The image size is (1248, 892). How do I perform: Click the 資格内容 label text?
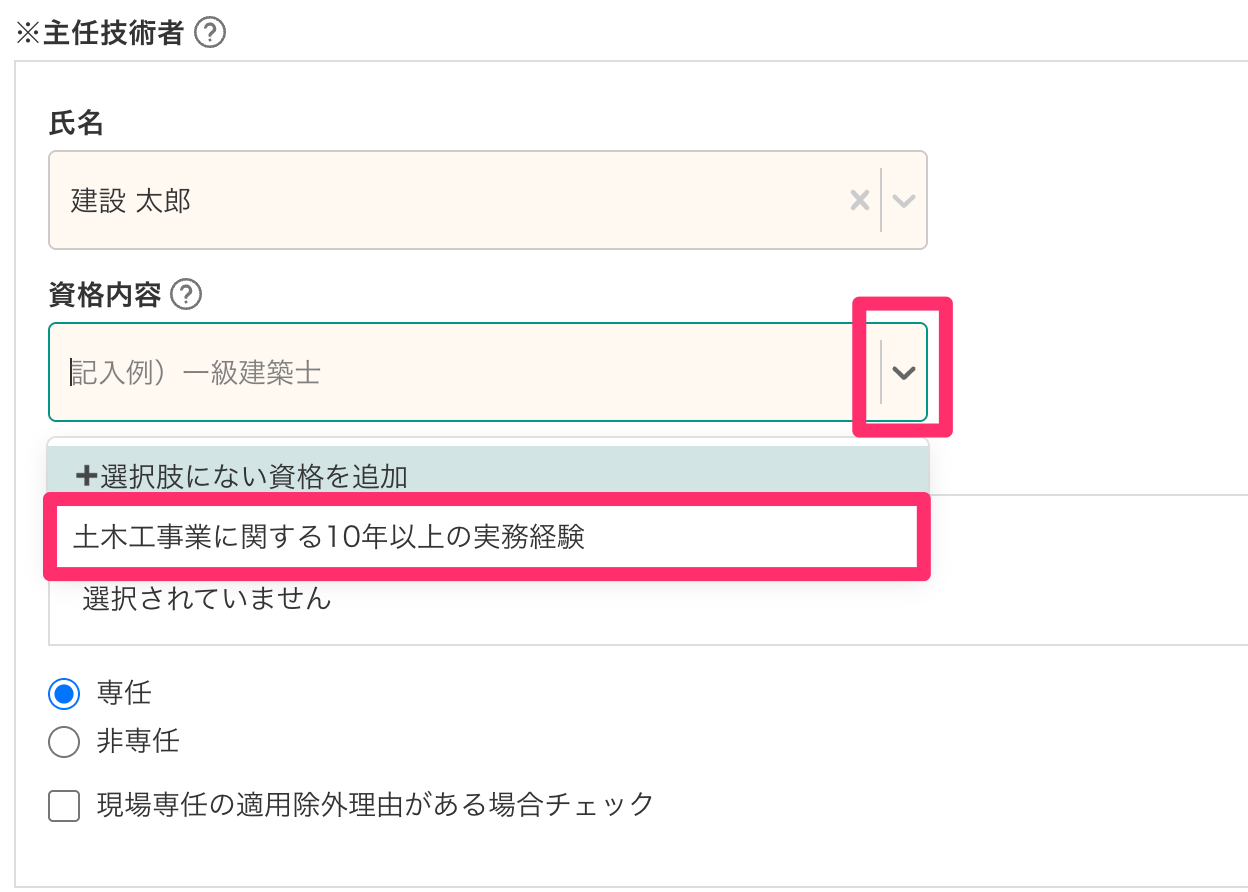(x=106, y=294)
